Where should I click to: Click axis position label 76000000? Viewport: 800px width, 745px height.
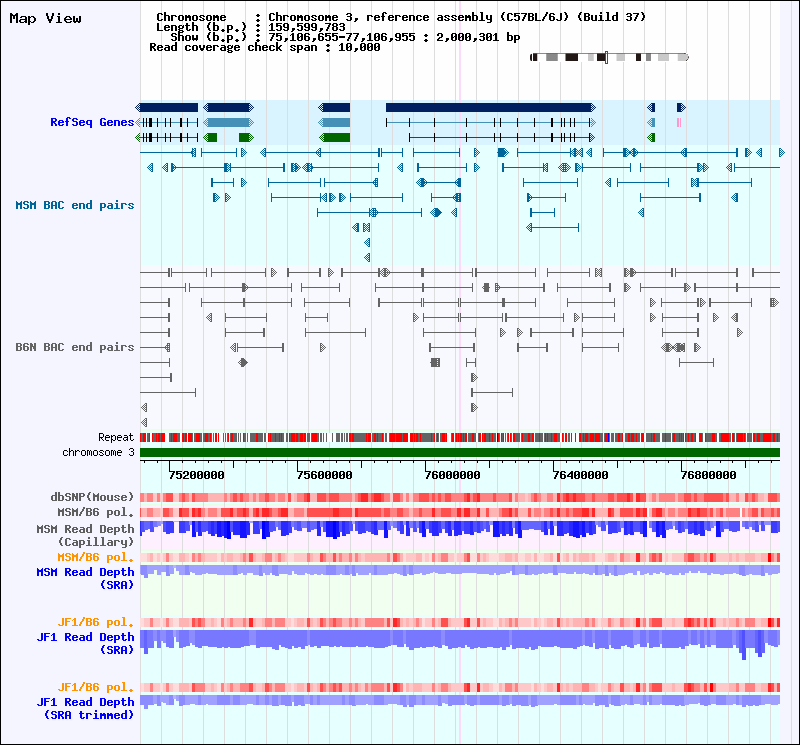point(453,475)
